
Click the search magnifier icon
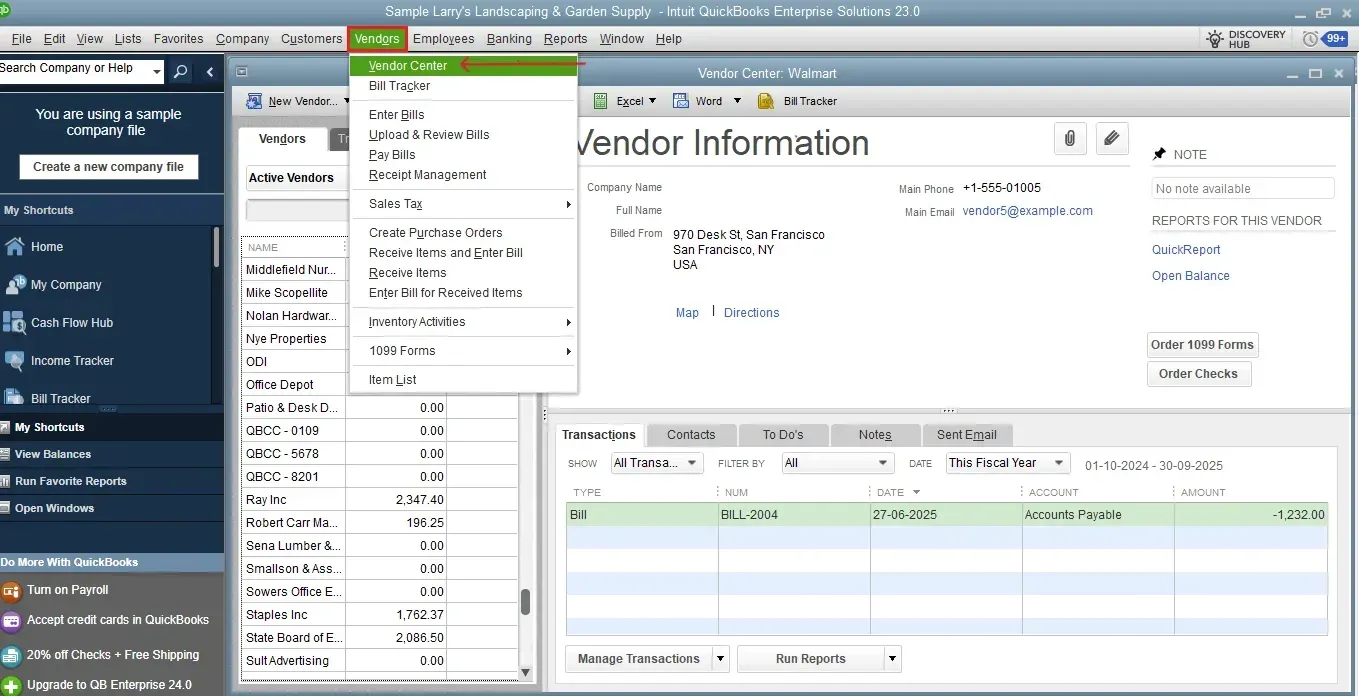point(180,71)
